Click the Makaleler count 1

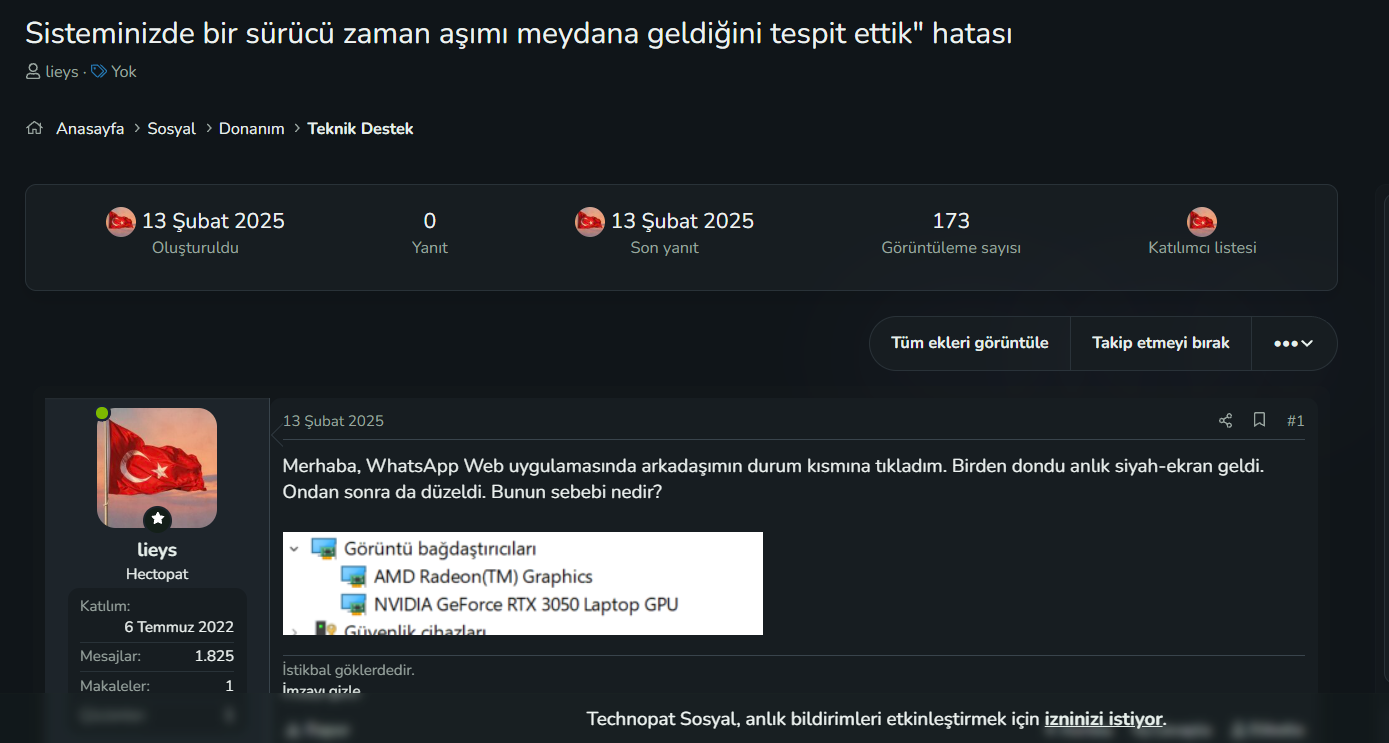tap(229, 686)
